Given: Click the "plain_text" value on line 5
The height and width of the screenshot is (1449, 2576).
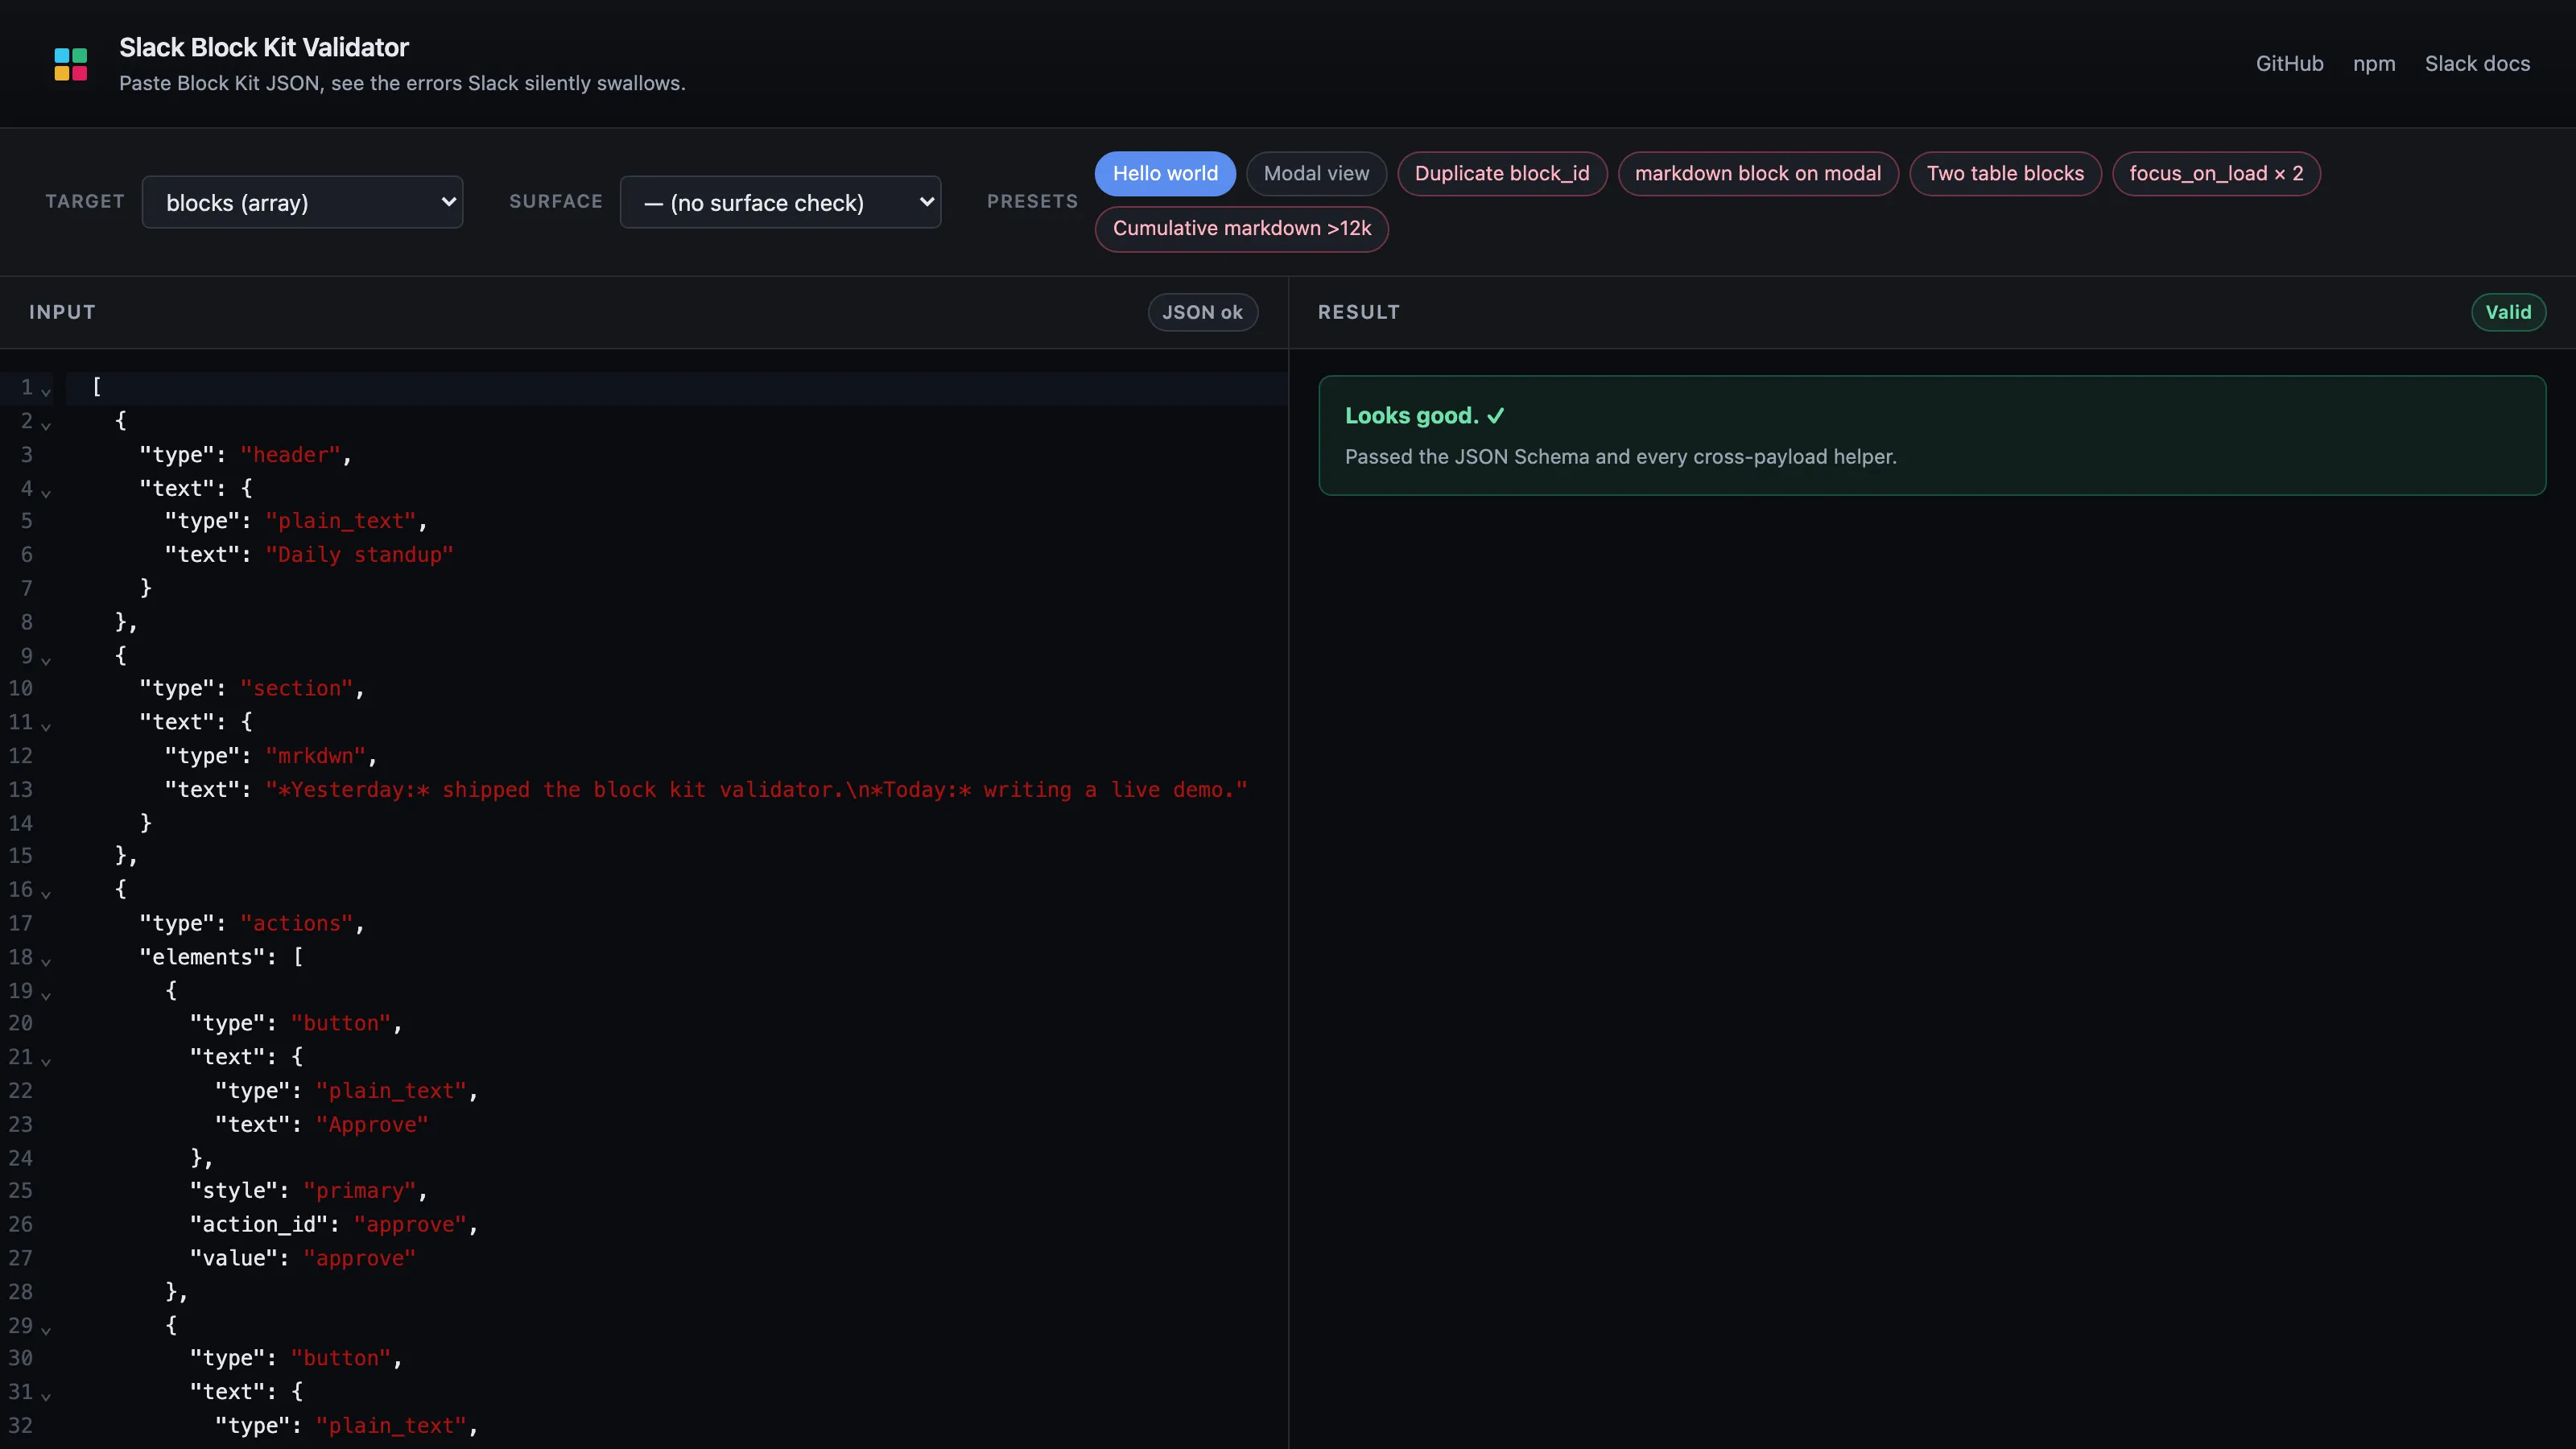Looking at the screenshot, I should point(340,522).
